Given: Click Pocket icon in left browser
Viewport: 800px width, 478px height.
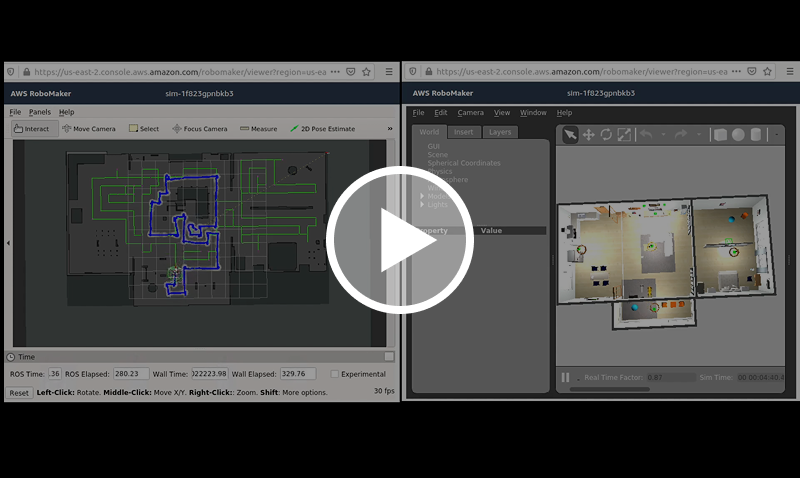Looking at the screenshot, I should 351,72.
